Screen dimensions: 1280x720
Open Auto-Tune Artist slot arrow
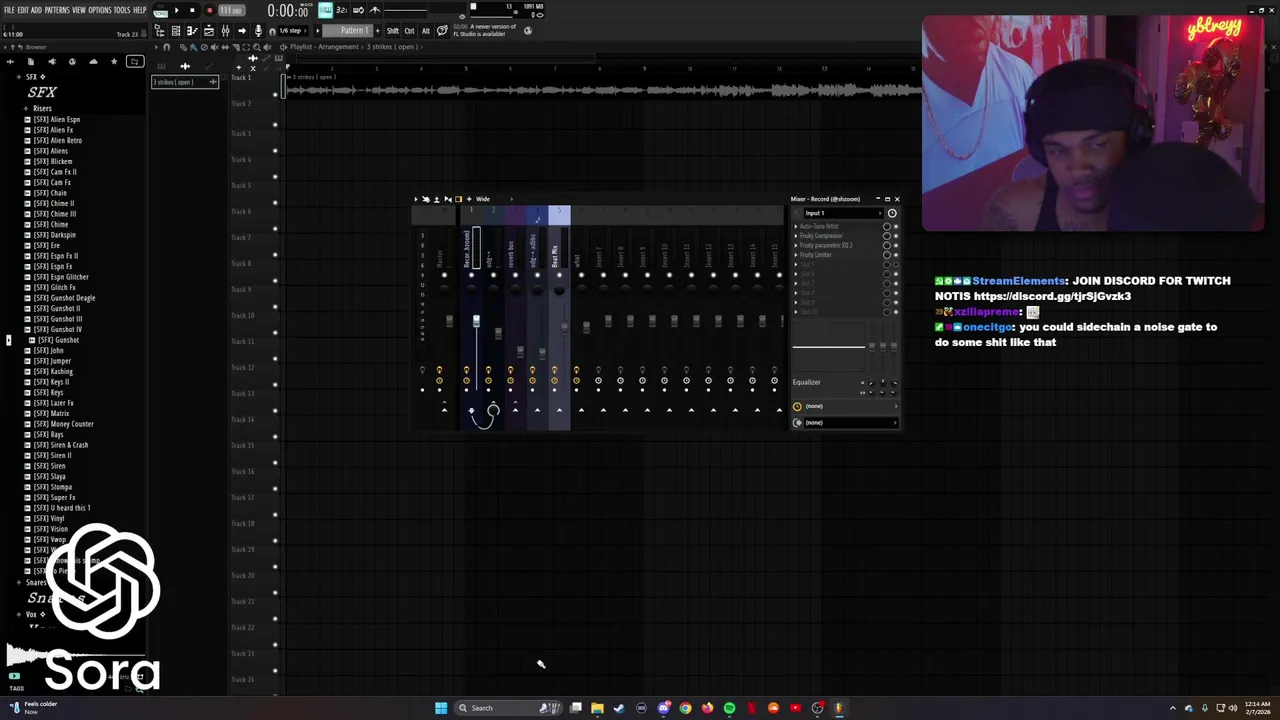796,227
